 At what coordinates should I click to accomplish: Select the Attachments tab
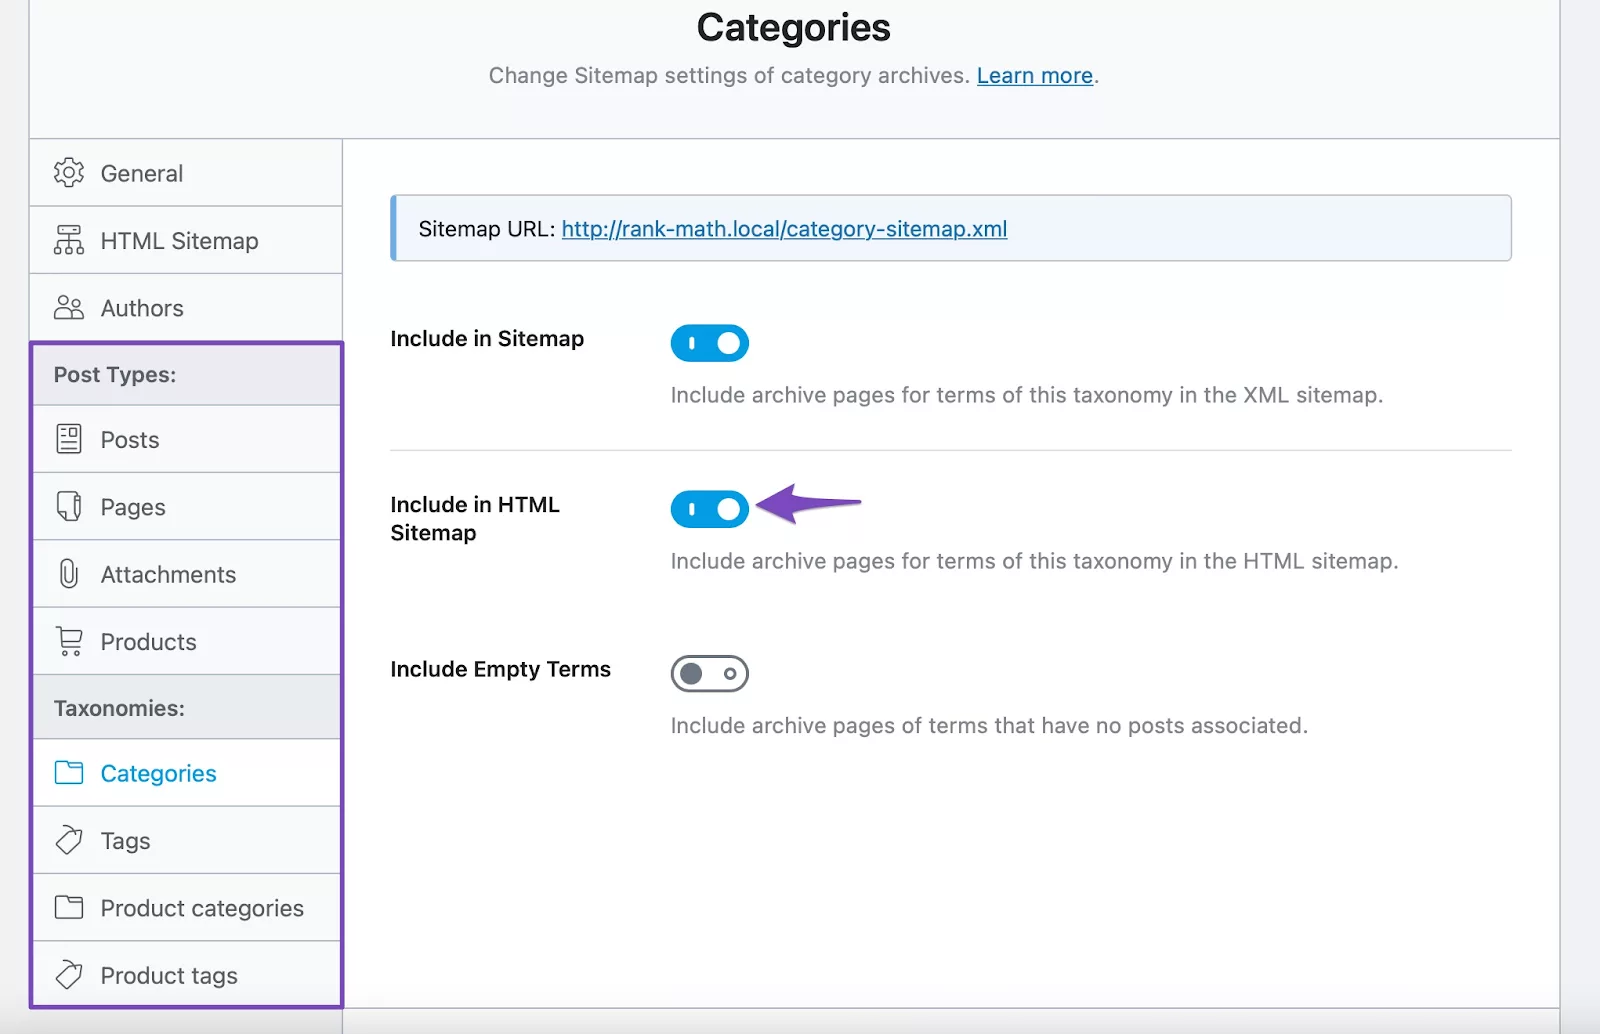(x=186, y=573)
